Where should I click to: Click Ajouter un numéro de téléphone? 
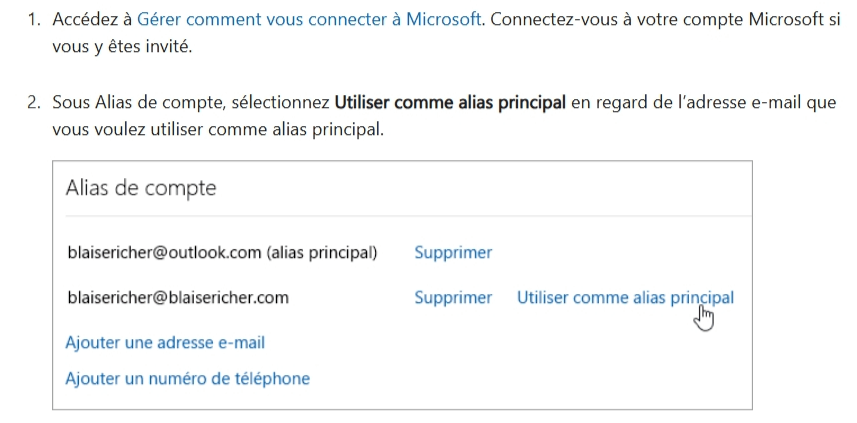click(187, 379)
